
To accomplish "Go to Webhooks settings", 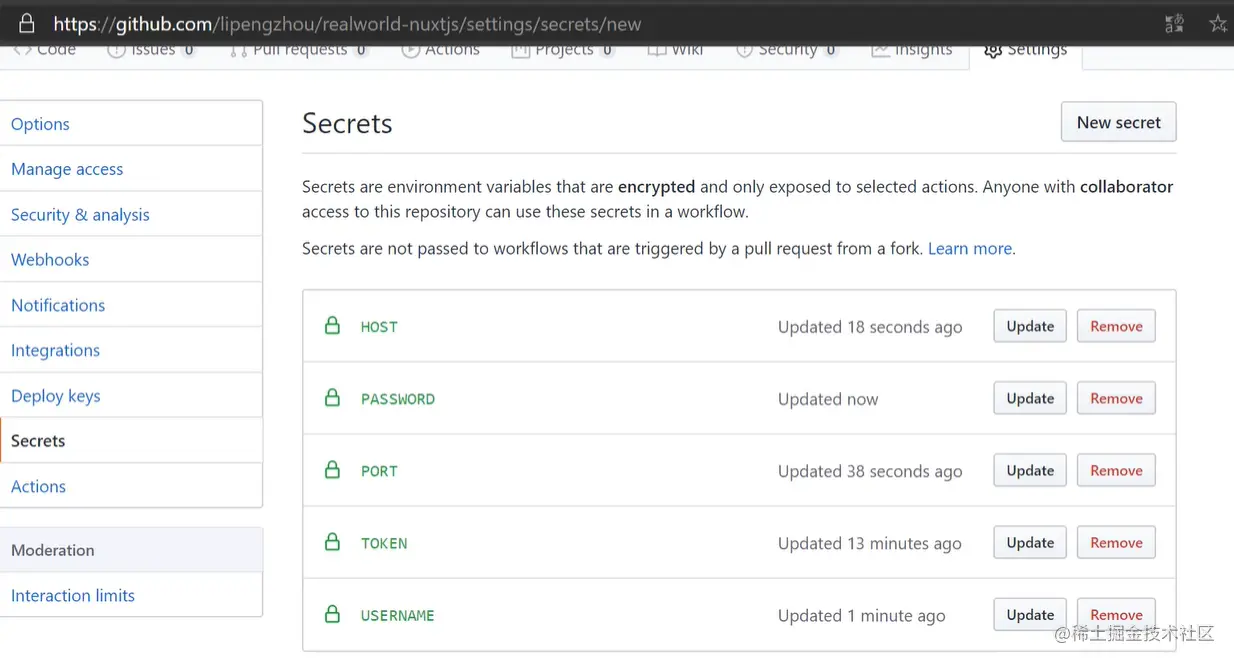I will point(131,259).
